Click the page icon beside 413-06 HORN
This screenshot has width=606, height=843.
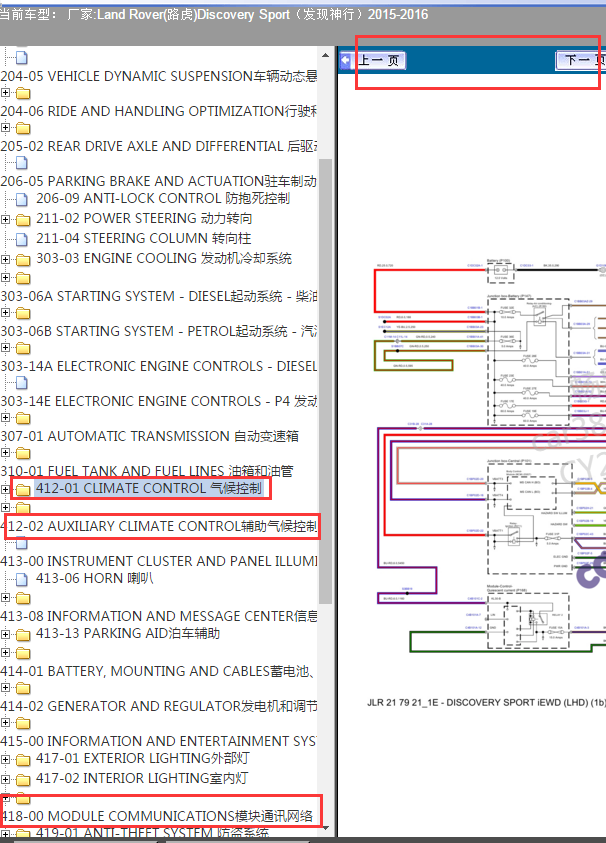(x=22, y=580)
